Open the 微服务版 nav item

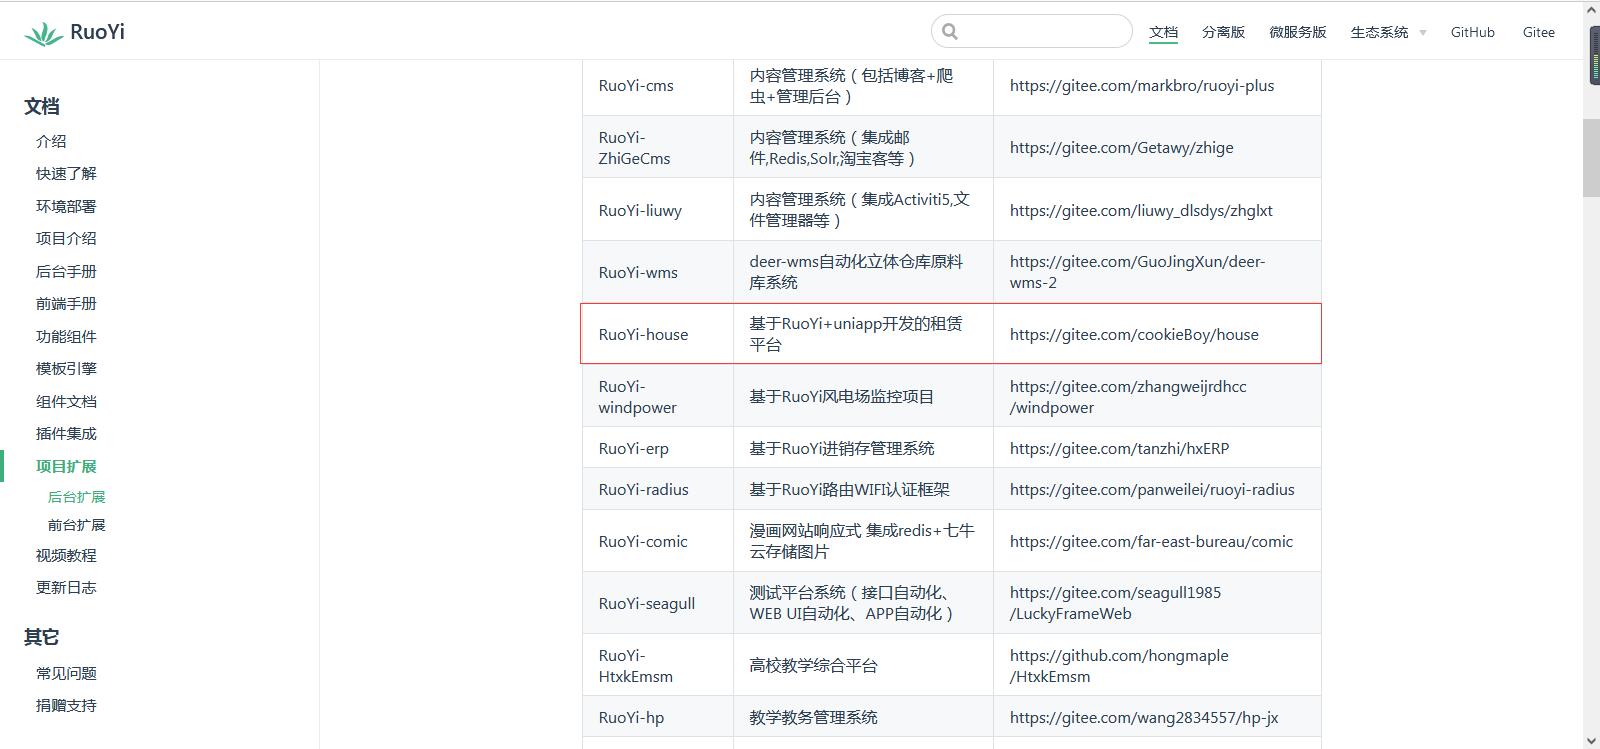(x=1297, y=32)
